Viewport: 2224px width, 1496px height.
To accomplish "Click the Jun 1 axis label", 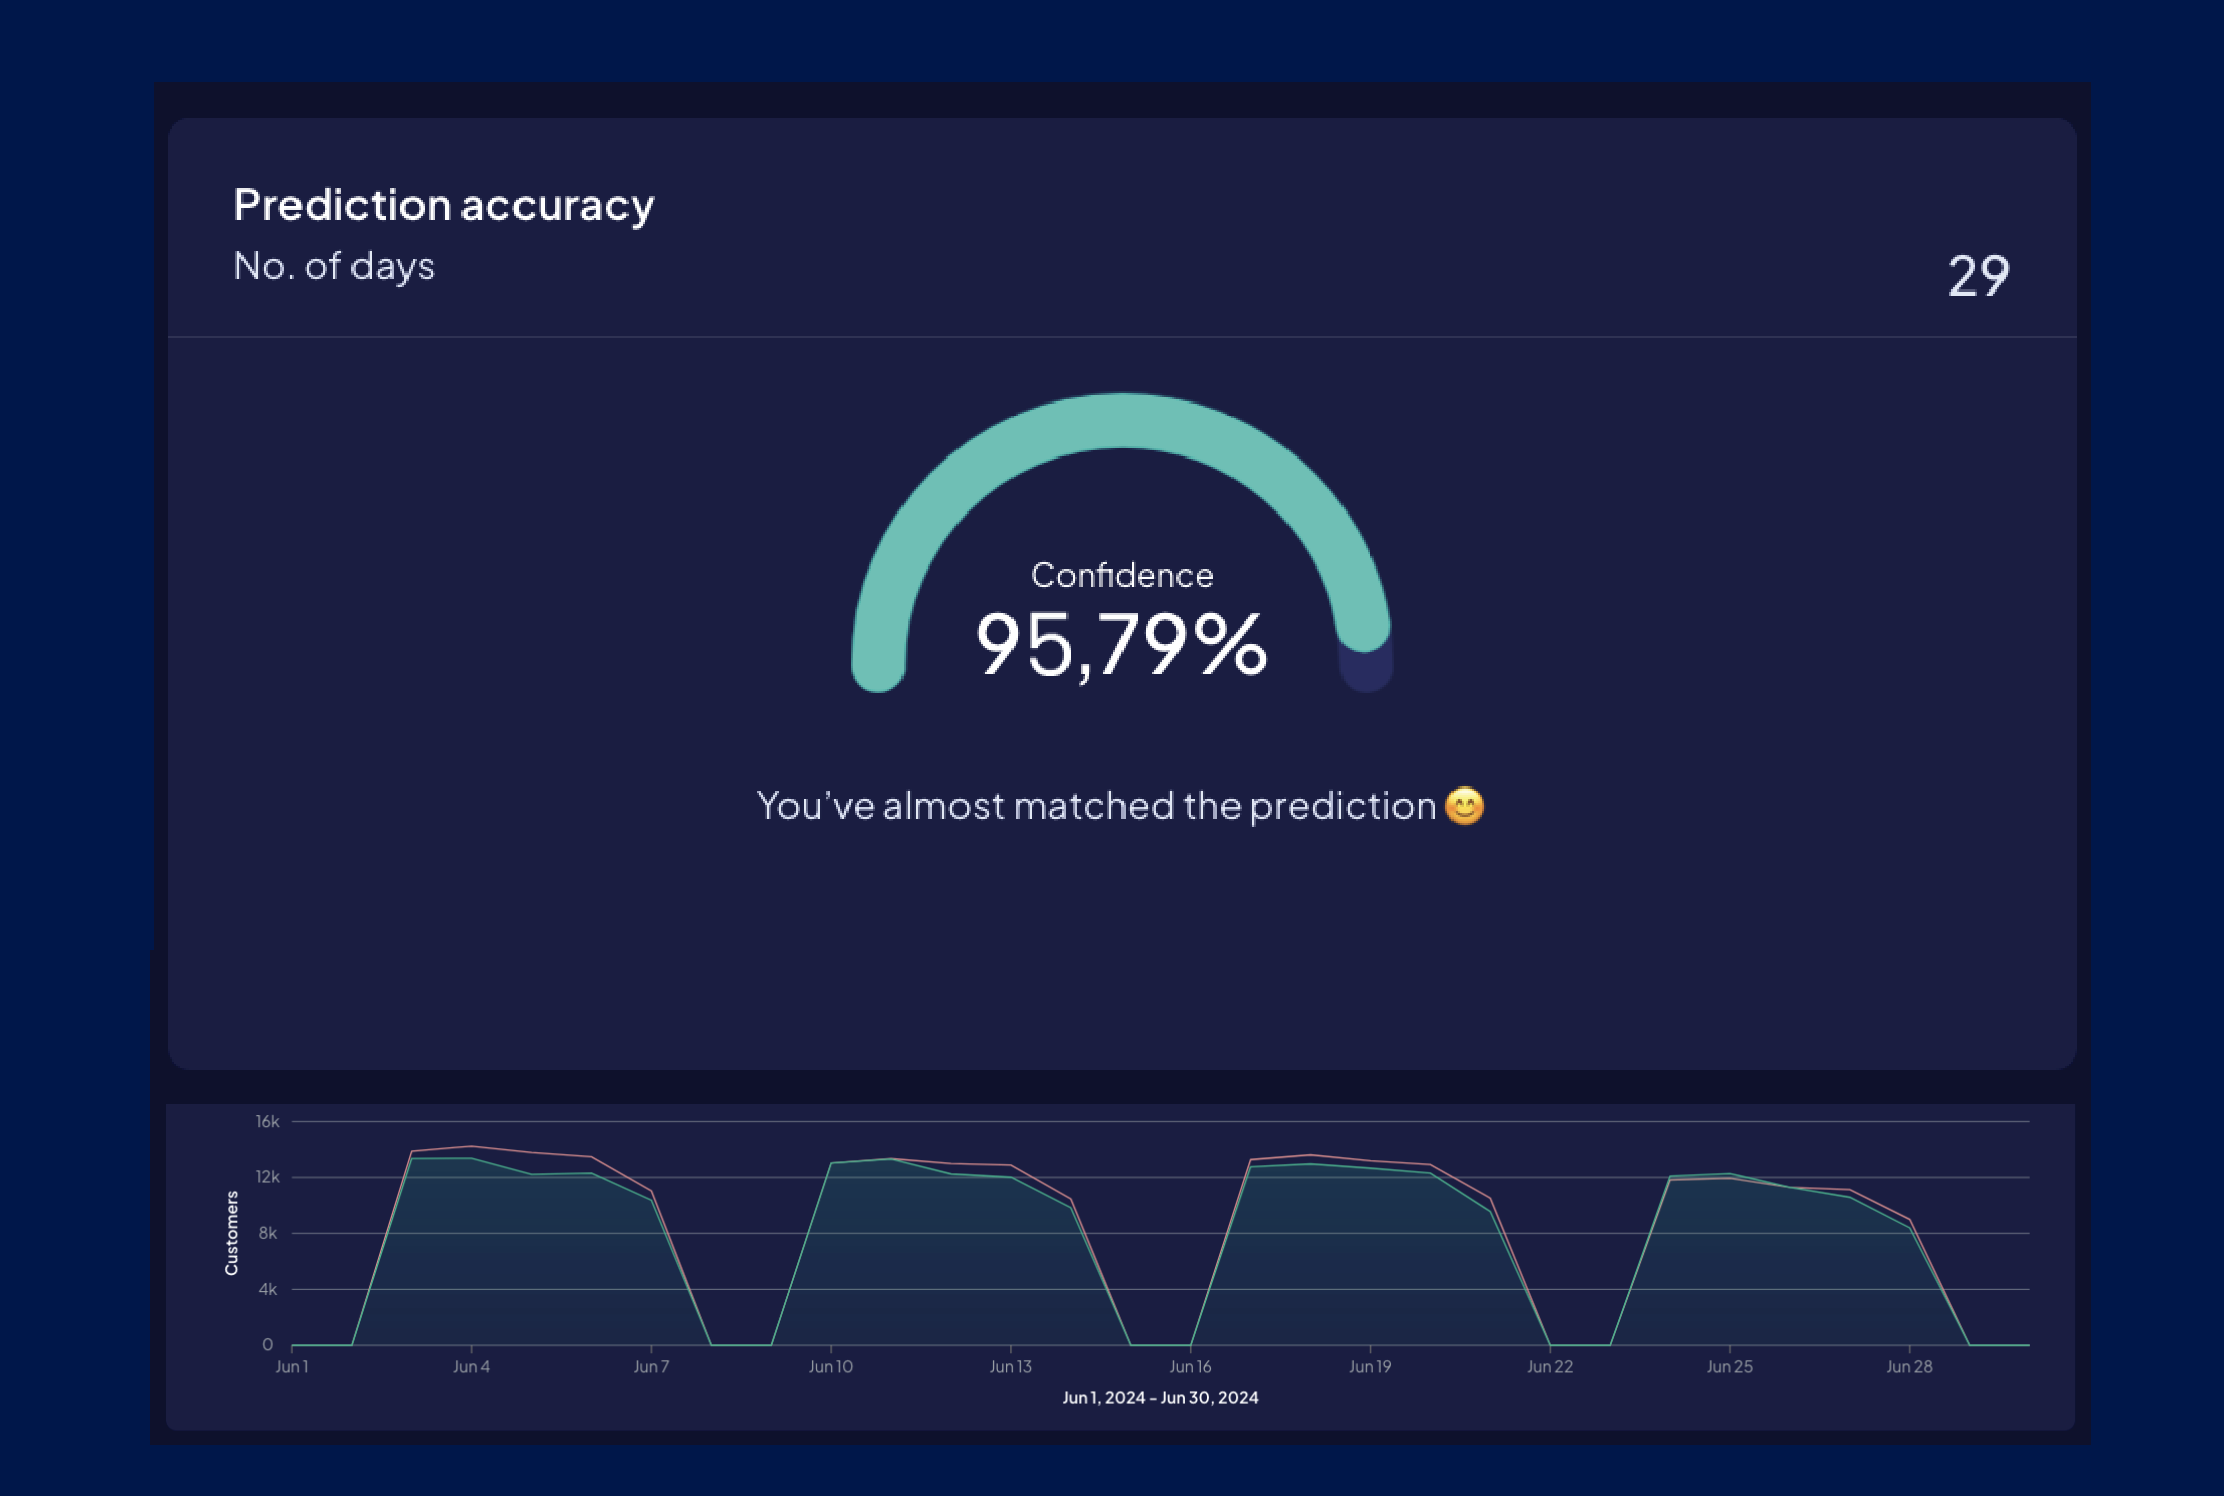I will point(292,1366).
